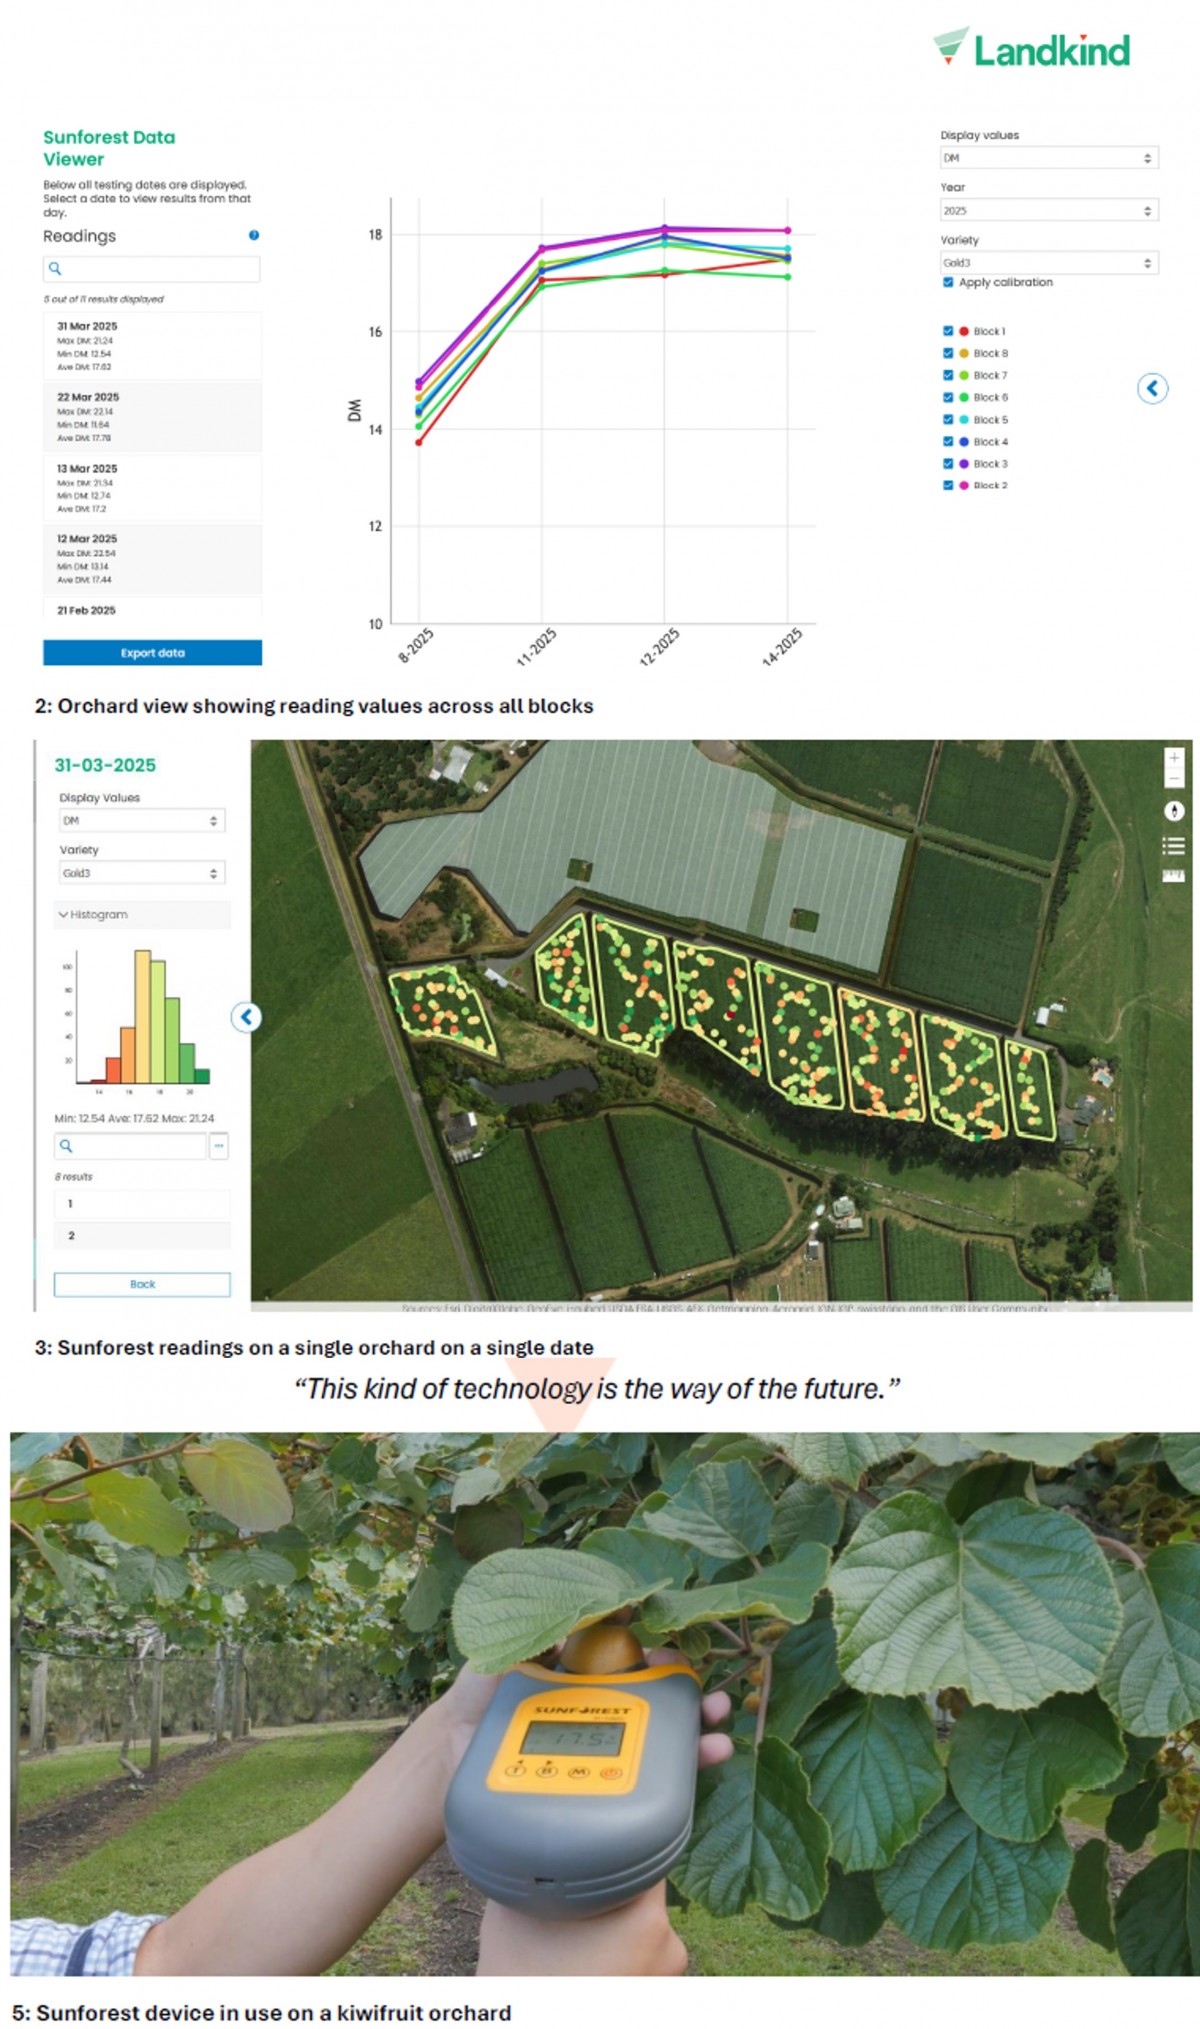
Task: Open orchard panel Display Values dropdown
Action: click(141, 820)
